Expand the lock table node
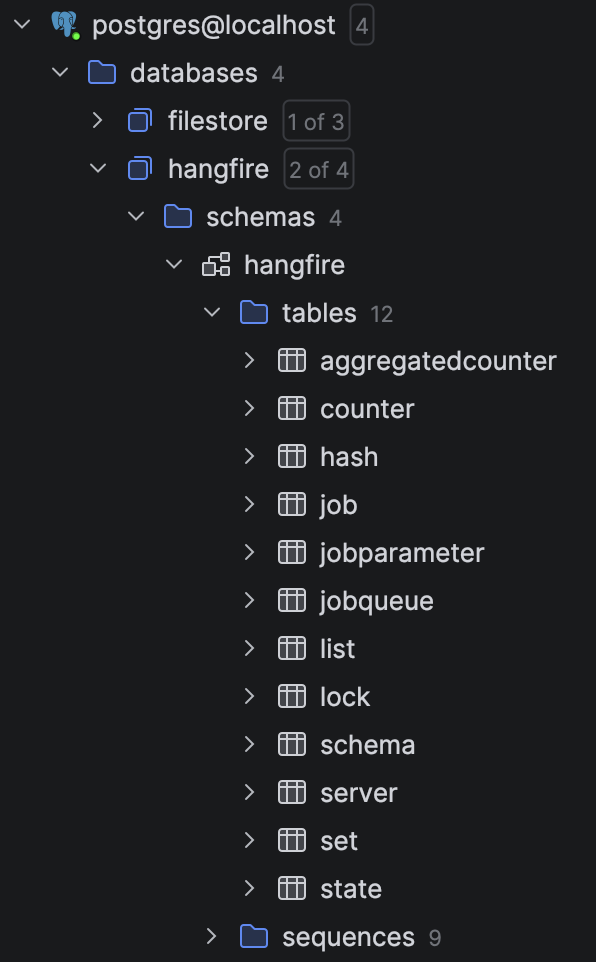 pos(249,696)
